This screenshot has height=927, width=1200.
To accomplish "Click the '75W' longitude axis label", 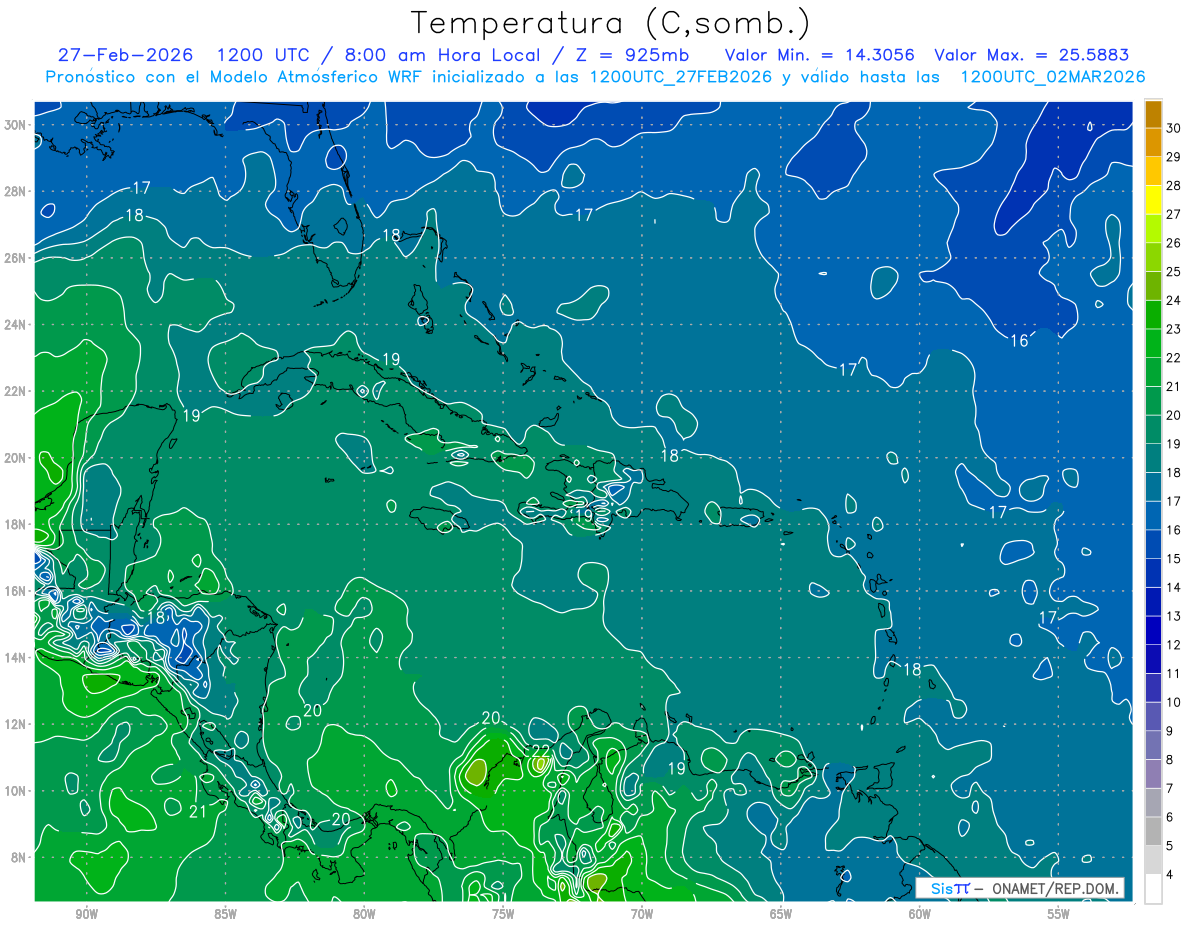I will pos(503,914).
